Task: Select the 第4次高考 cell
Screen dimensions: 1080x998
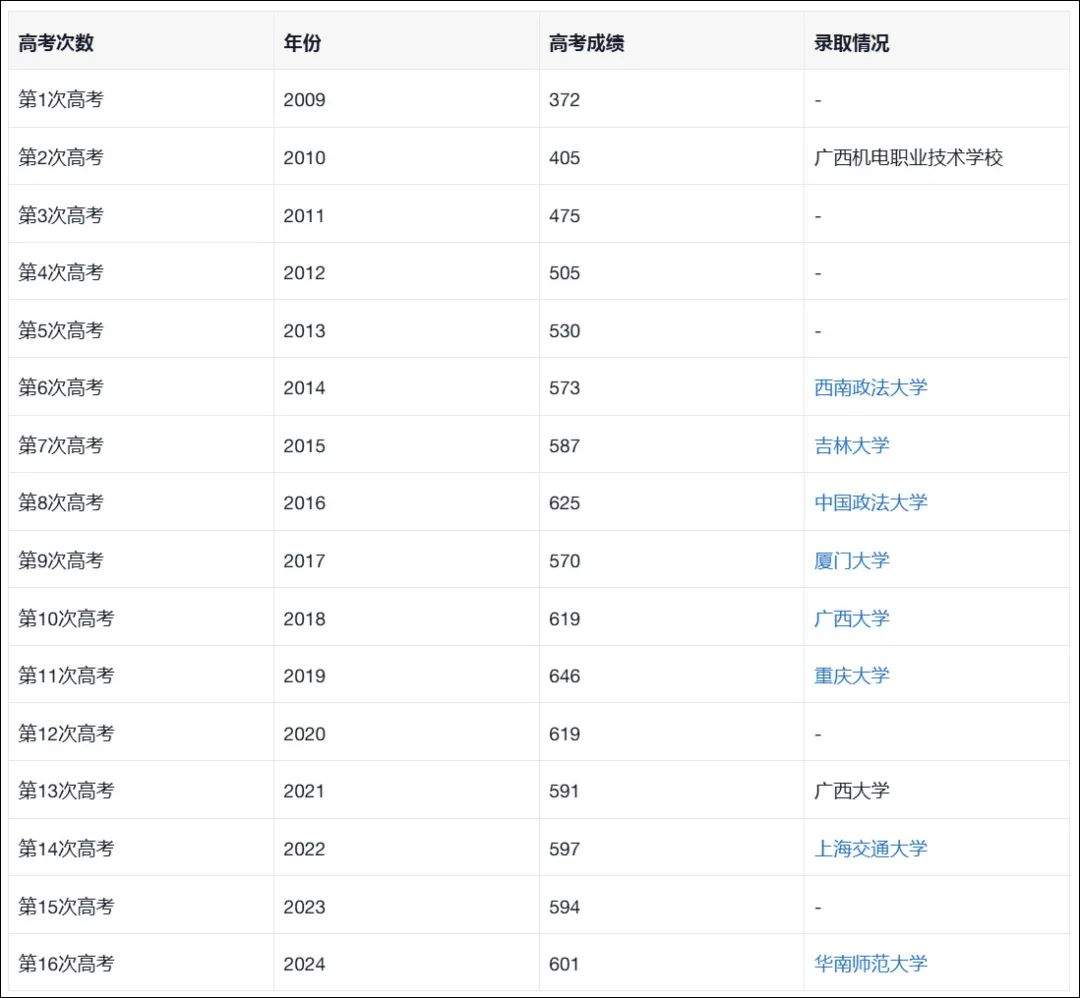Action: (141, 272)
